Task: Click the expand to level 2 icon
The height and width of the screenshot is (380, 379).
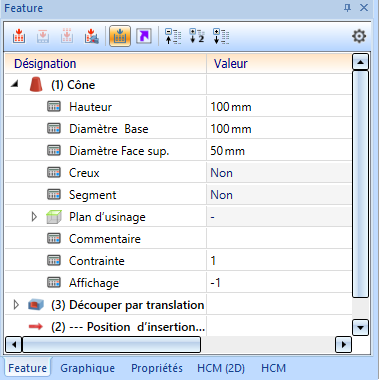Action: pos(197,36)
